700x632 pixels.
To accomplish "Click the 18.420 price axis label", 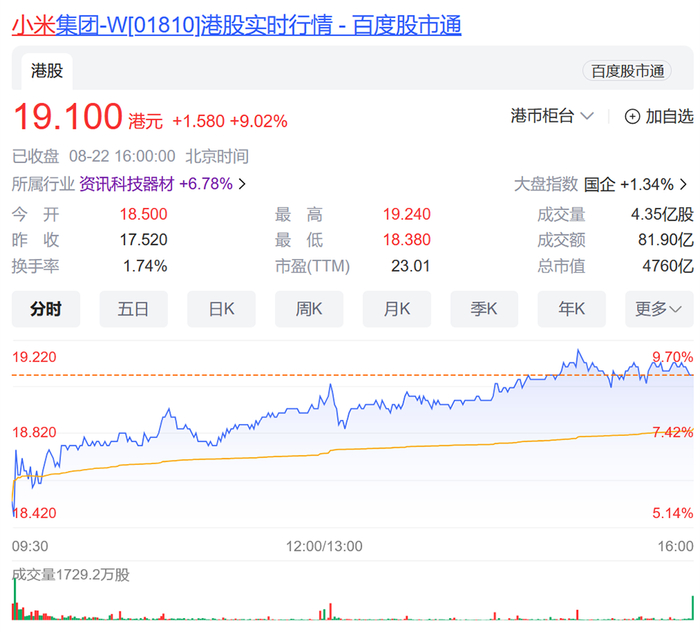I will (x=34, y=513).
